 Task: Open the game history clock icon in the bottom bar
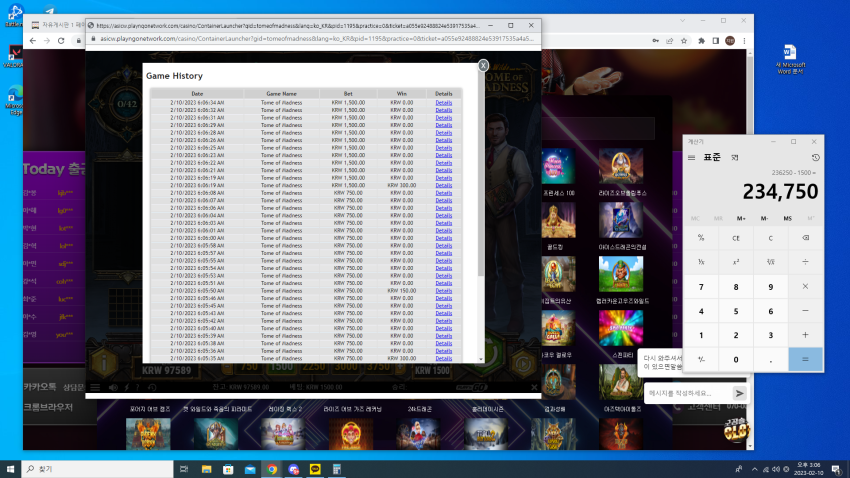coord(152,387)
